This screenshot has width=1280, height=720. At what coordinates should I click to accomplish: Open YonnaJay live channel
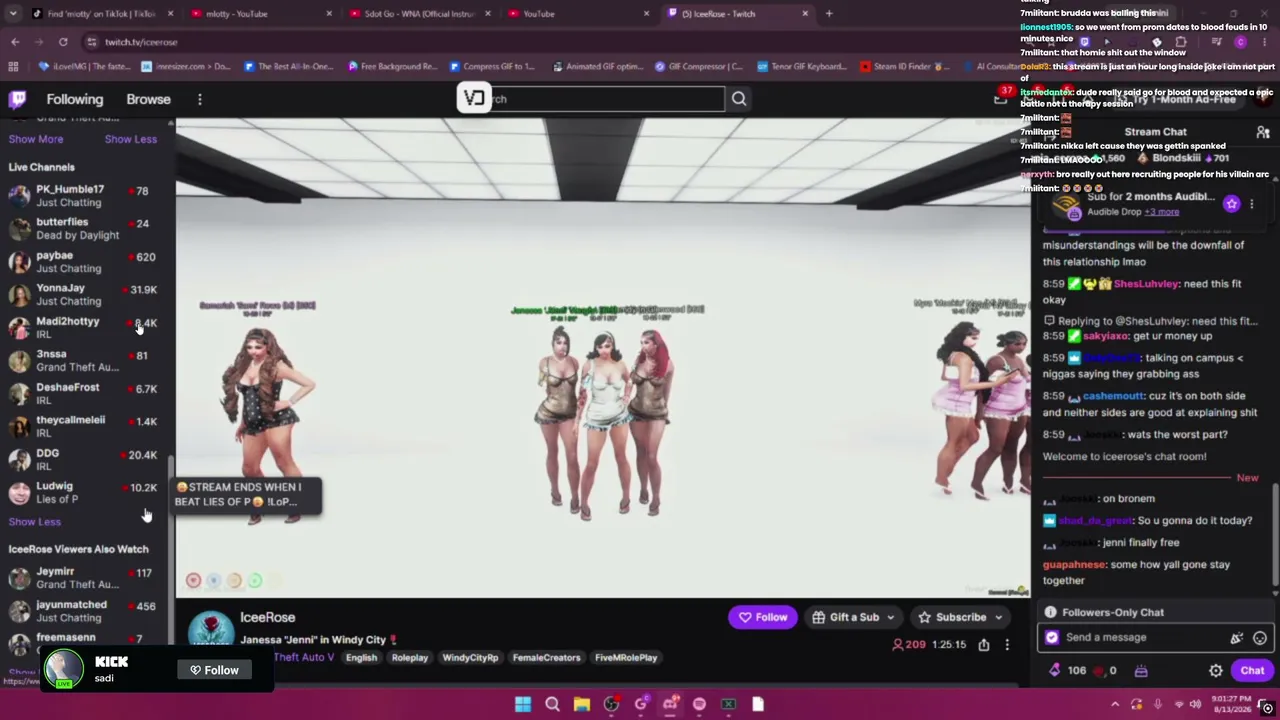(87, 295)
